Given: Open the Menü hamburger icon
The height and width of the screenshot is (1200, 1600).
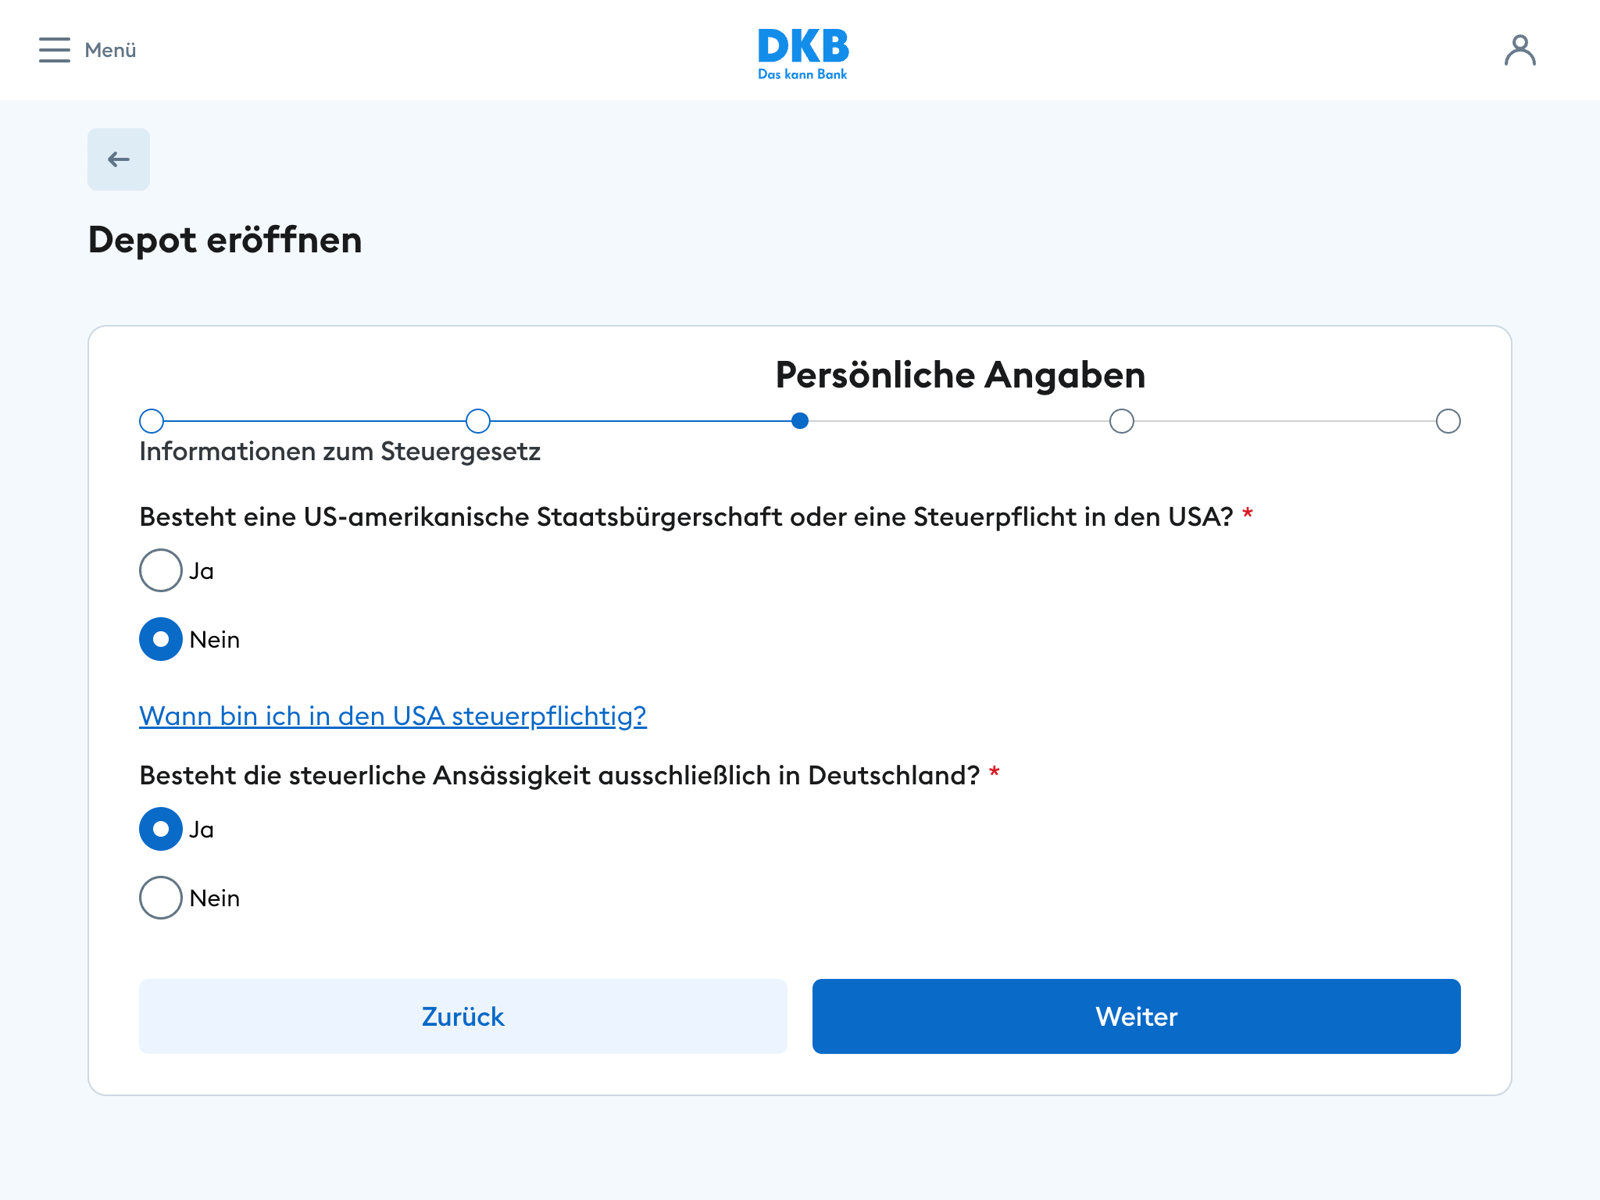Looking at the screenshot, I should click(55, 50).
